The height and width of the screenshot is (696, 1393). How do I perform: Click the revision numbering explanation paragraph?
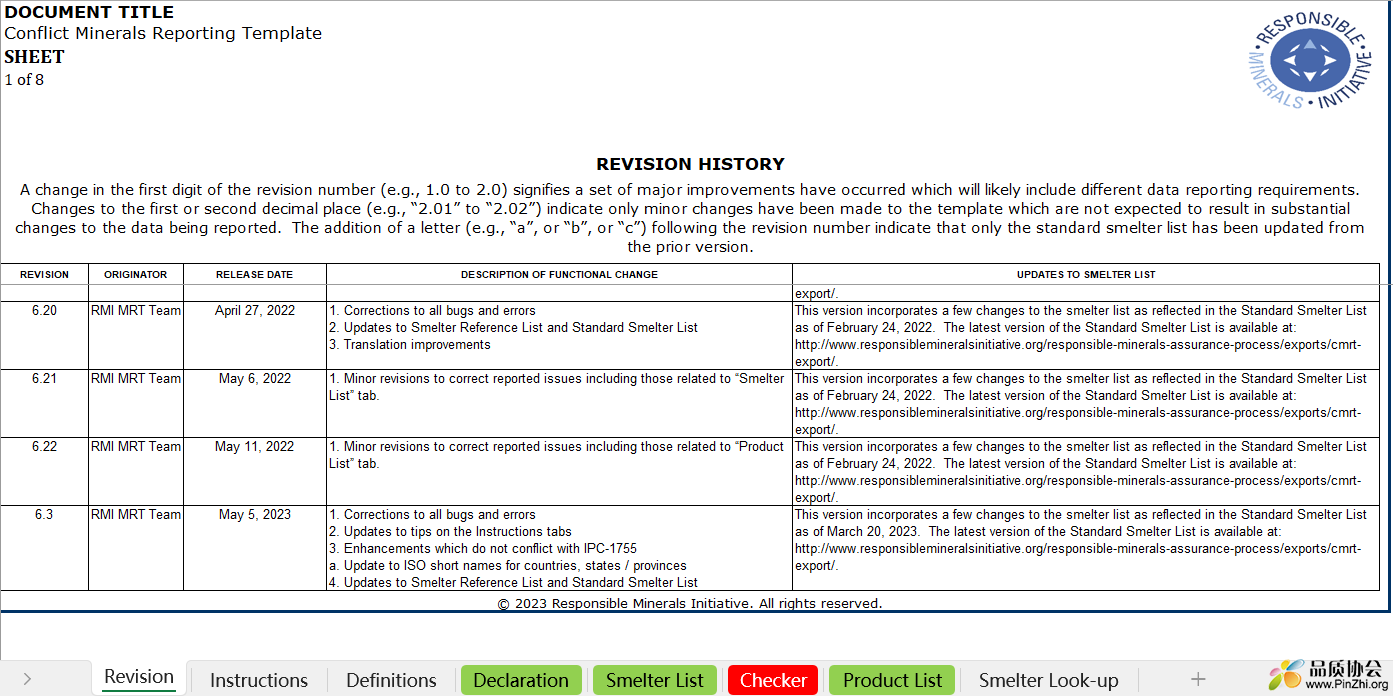point(690,218)
